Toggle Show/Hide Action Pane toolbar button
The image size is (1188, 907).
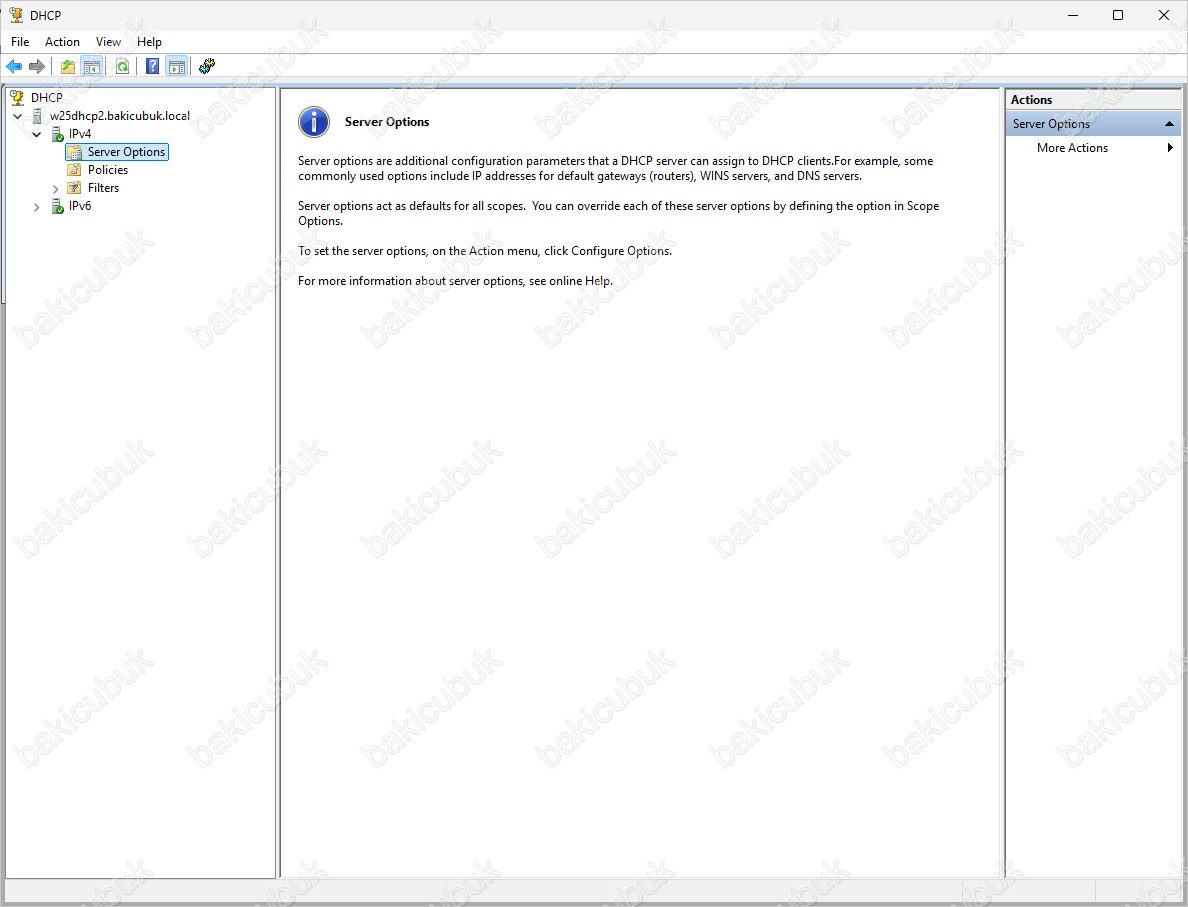pos(176,66)
